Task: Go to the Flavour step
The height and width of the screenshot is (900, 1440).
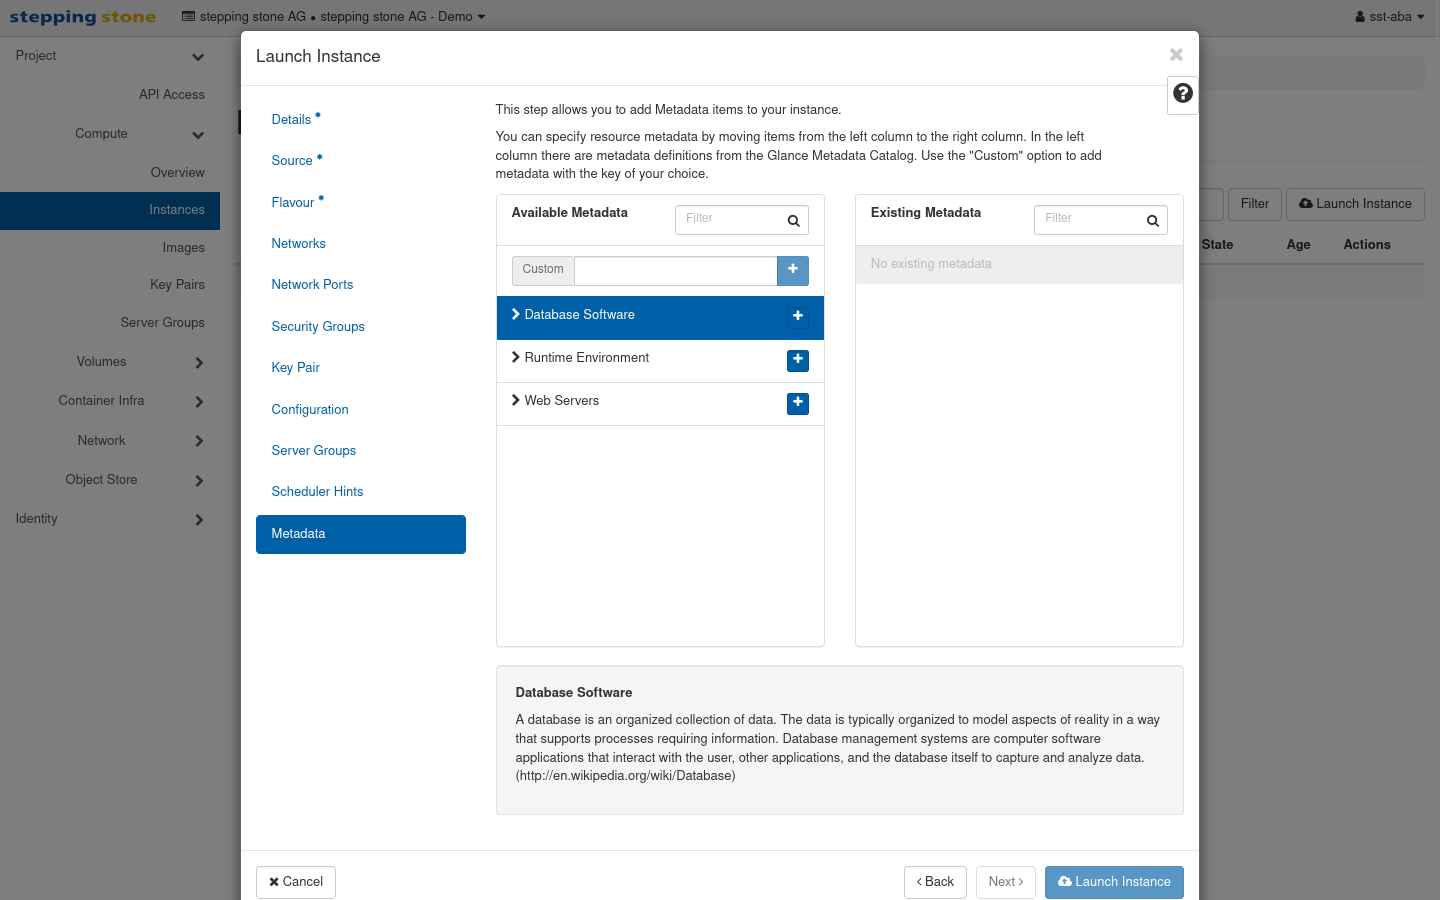Action: point(298,202)
